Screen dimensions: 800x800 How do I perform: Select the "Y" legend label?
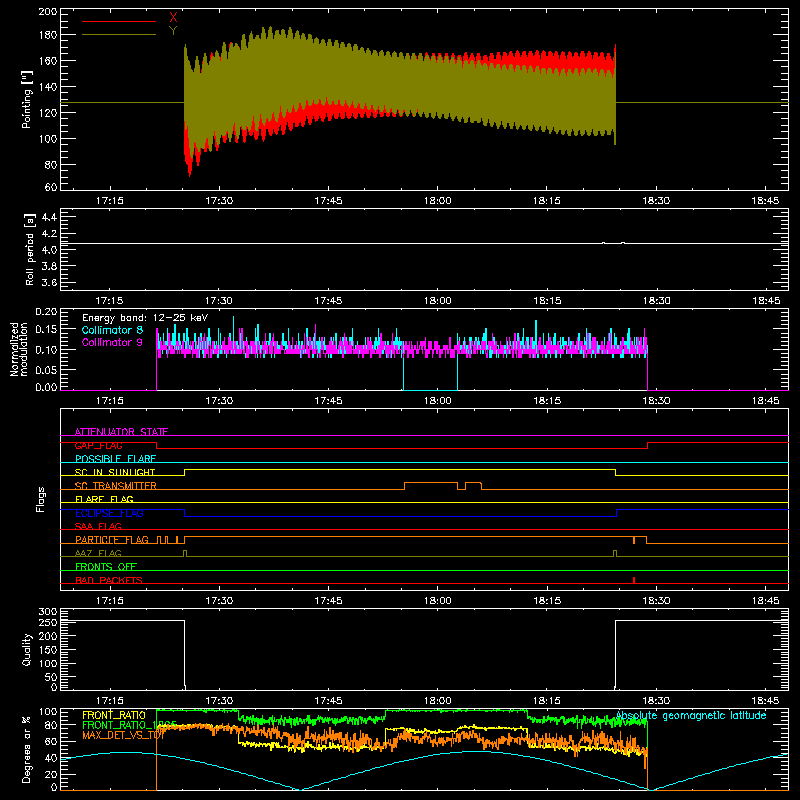tap(173, 31)
